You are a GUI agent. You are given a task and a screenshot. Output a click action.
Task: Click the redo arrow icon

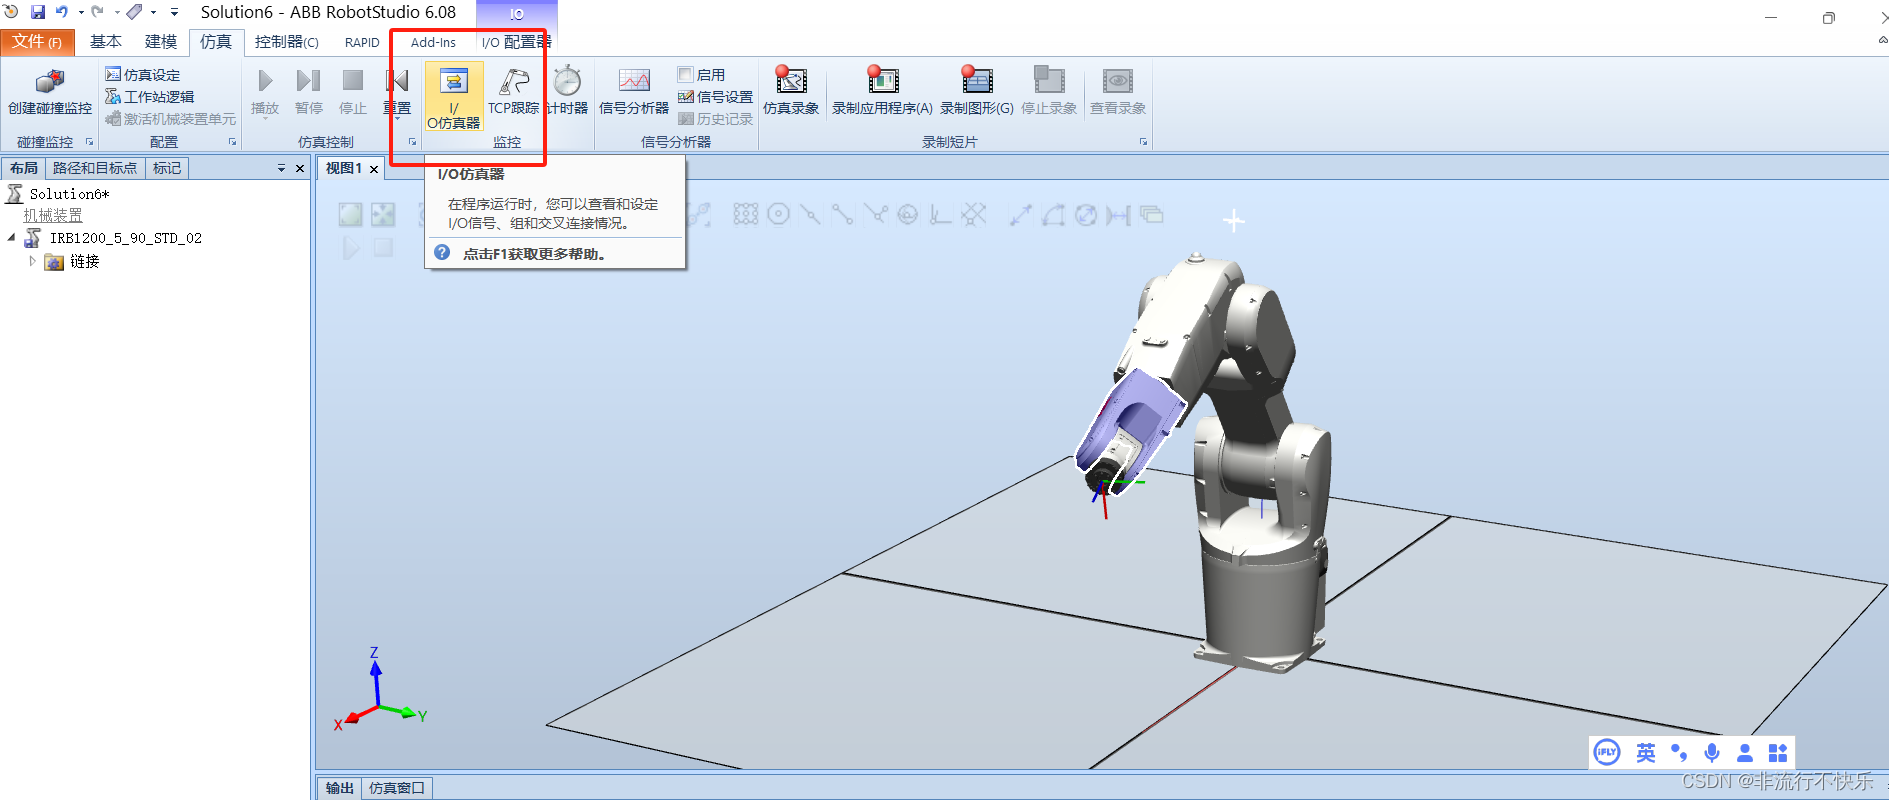coord(98,12)
